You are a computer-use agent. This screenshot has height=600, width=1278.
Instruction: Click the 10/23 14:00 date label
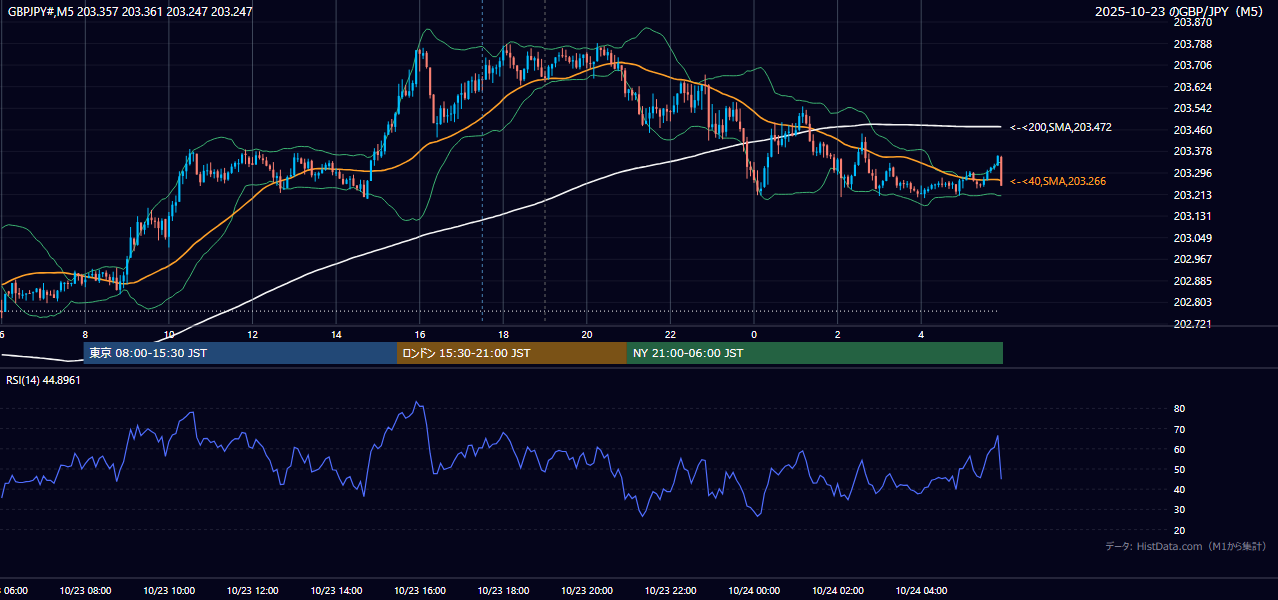(x=336, y=591)
